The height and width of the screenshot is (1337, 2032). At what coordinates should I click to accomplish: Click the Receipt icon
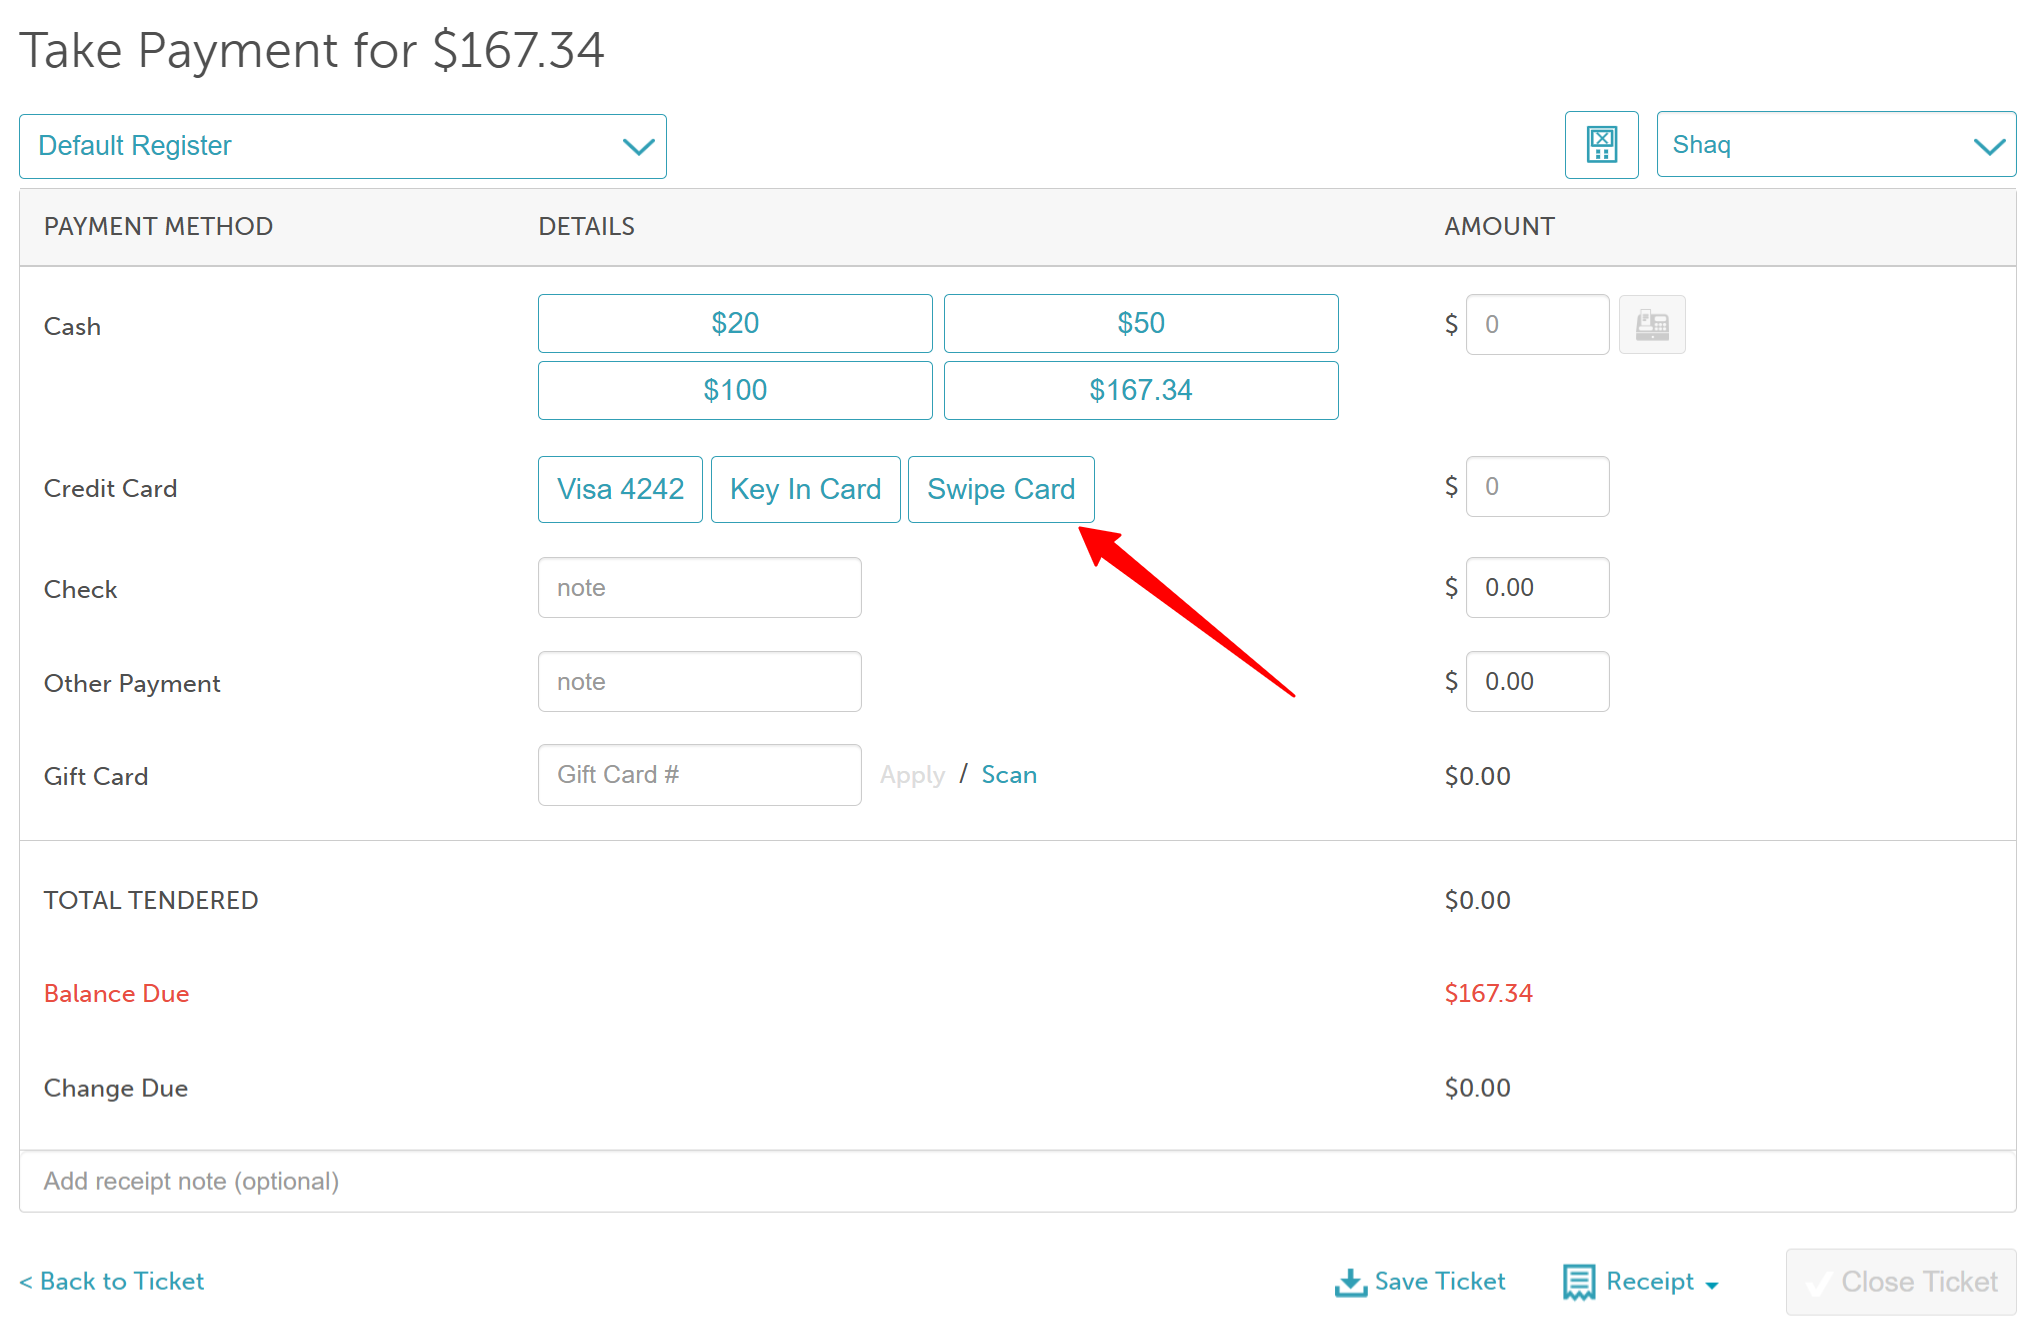tap(1579, 1282)
